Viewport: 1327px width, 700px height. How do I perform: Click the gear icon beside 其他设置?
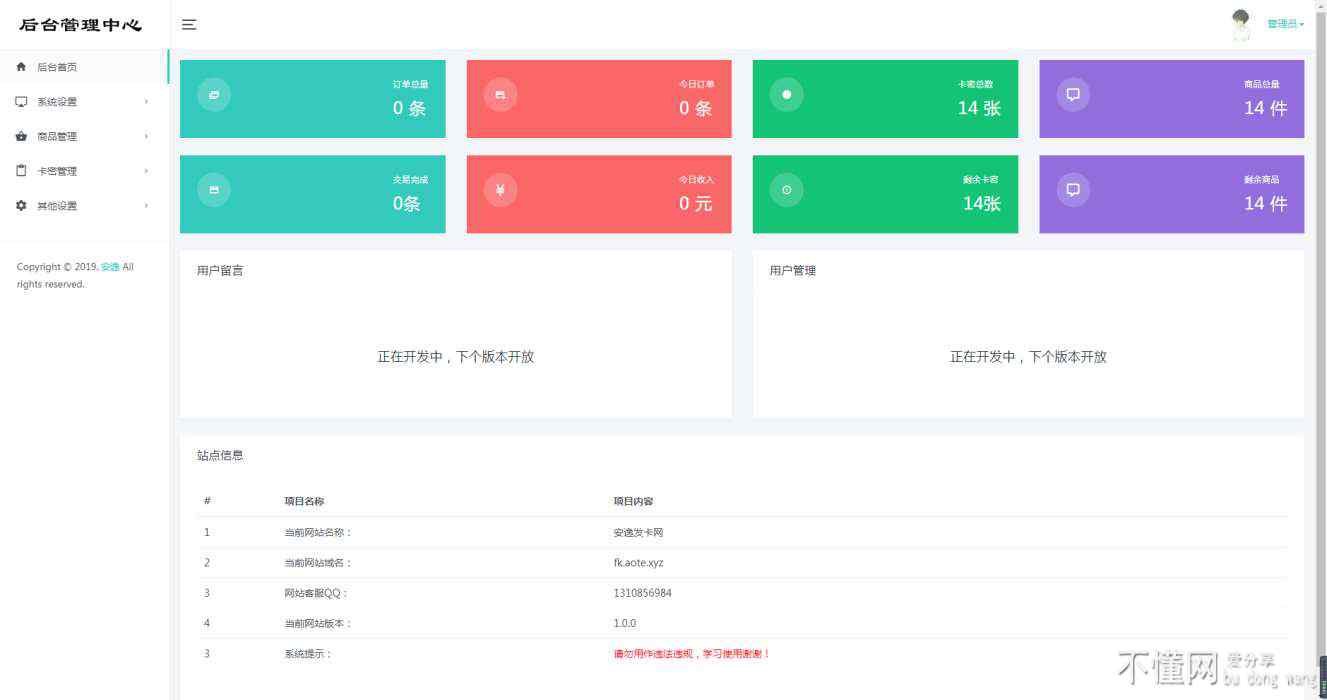click(21, 205)
